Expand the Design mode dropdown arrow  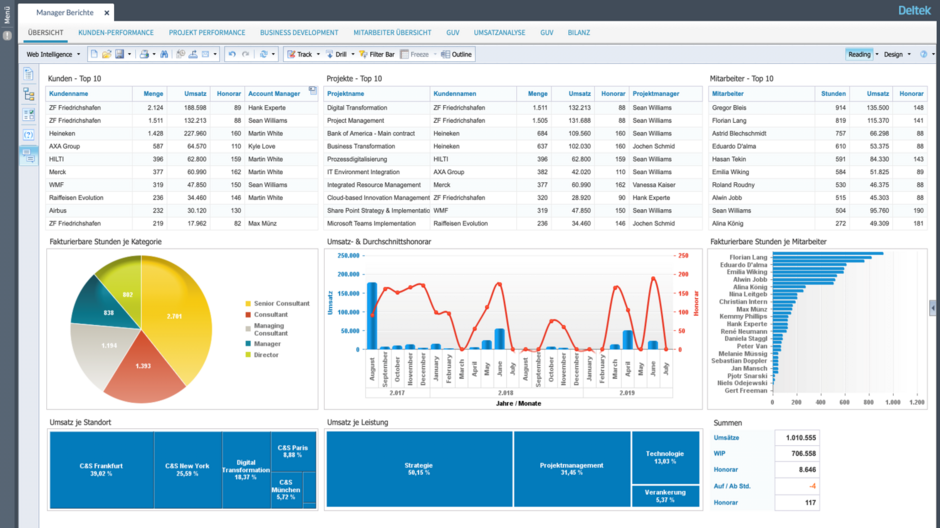[909, 54]
